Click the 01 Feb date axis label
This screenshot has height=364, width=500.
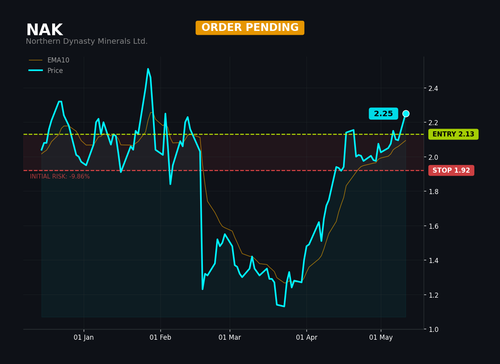click(x=160, y=337)
